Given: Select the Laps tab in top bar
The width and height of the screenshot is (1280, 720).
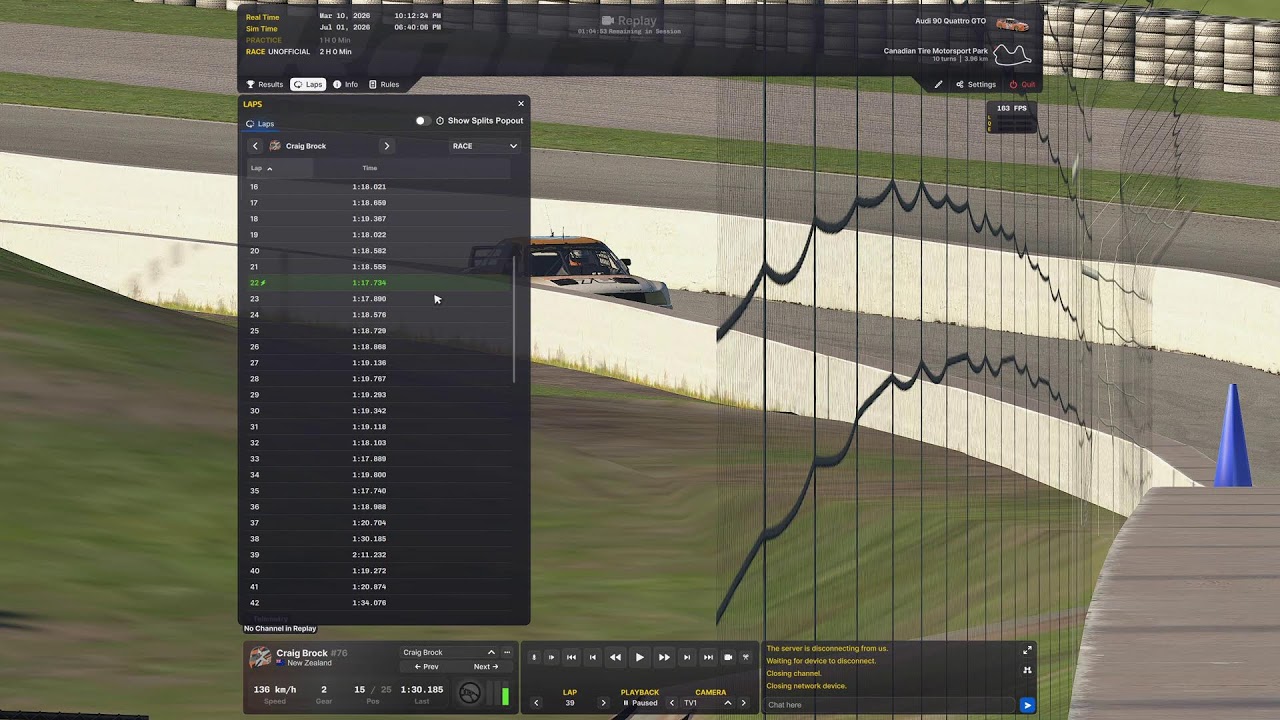Looking at the screenshot, I should tap(308, 84).
